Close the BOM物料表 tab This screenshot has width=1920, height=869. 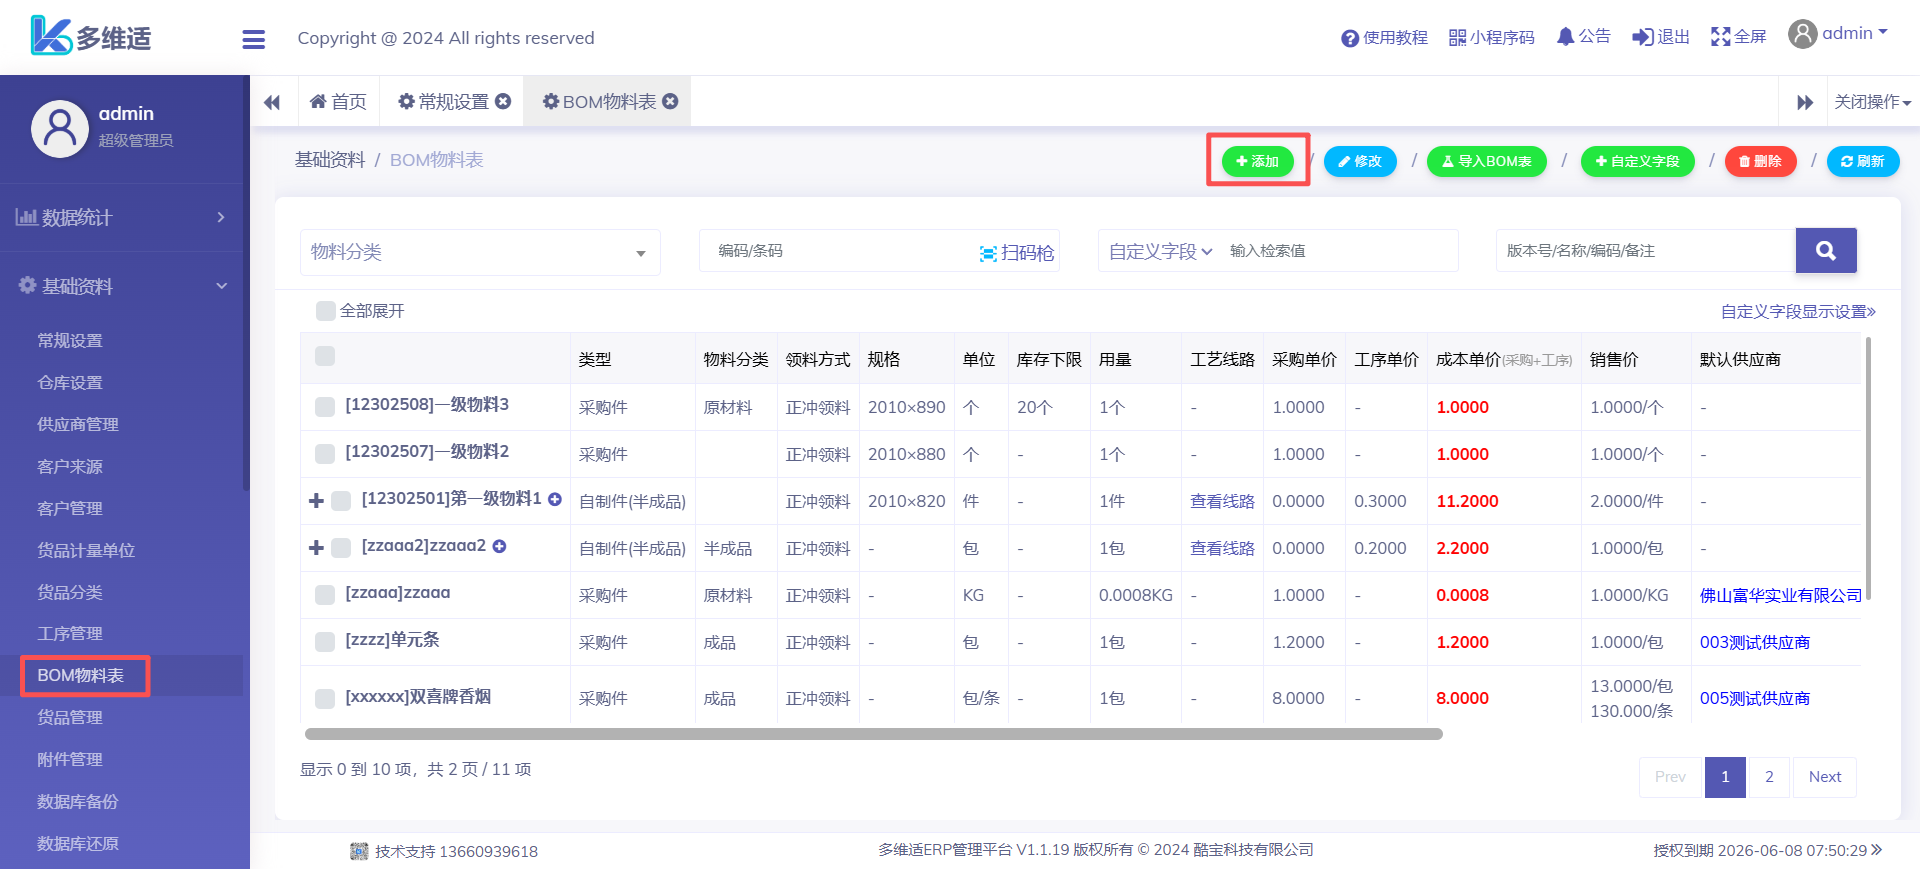coord(671,101)
